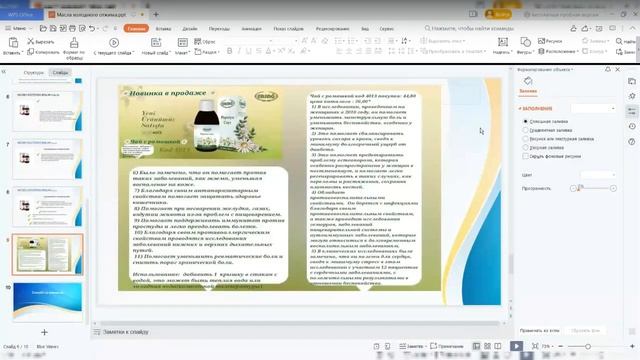Click the Paste (Вставить) clipboard icon

click(13, 42)
